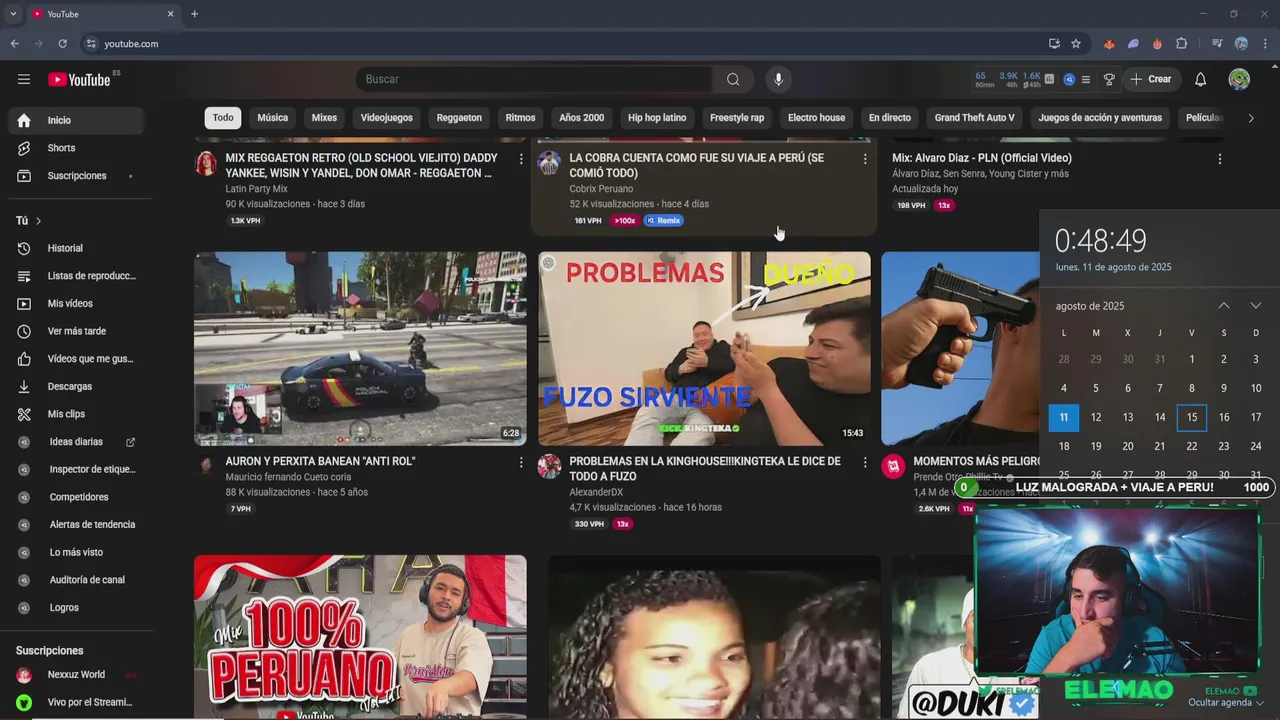Select the Reggaeton filter chip

pos(459,118)
